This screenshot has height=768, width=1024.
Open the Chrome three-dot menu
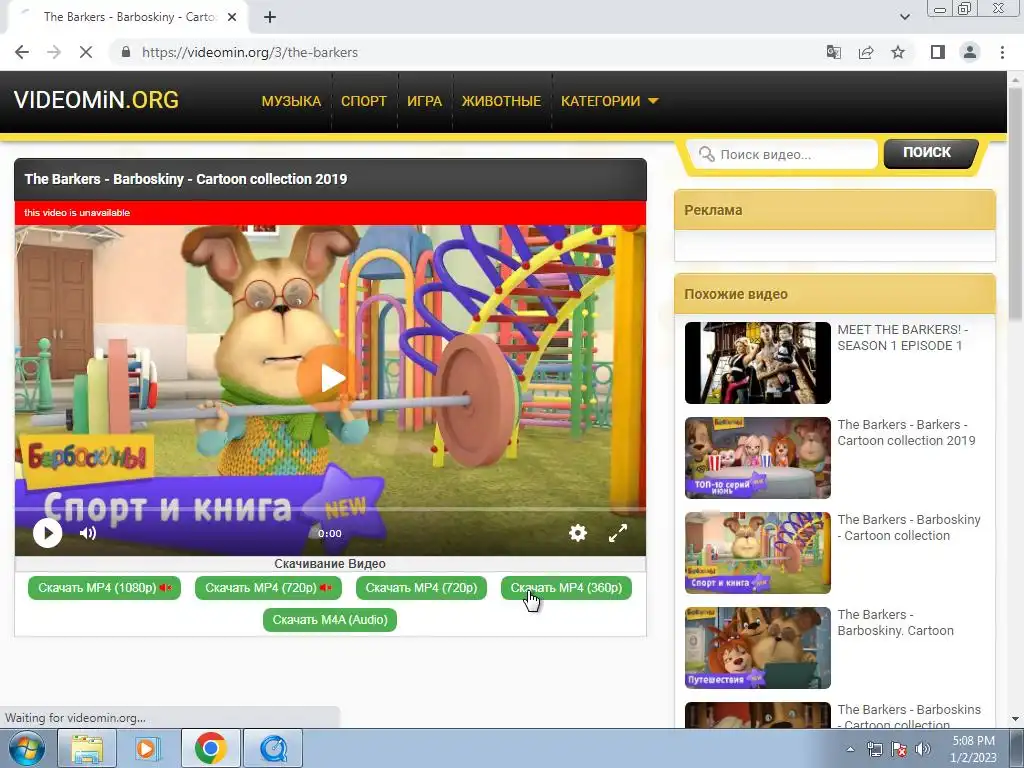1002,52
